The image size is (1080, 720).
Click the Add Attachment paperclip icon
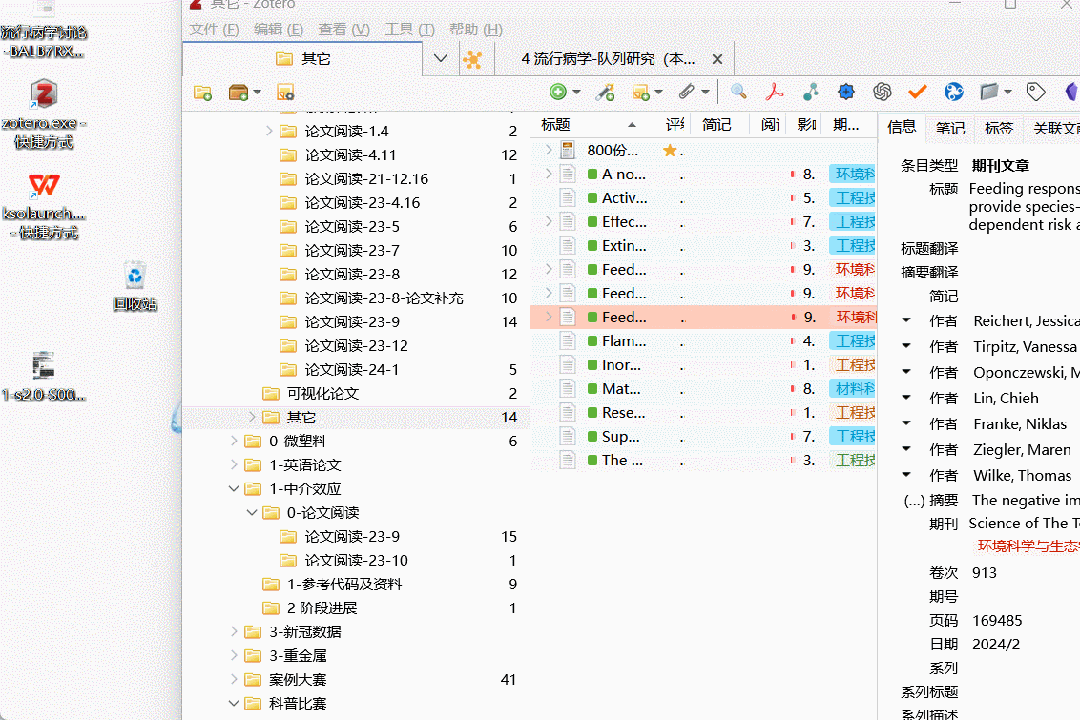coord(686,92)
